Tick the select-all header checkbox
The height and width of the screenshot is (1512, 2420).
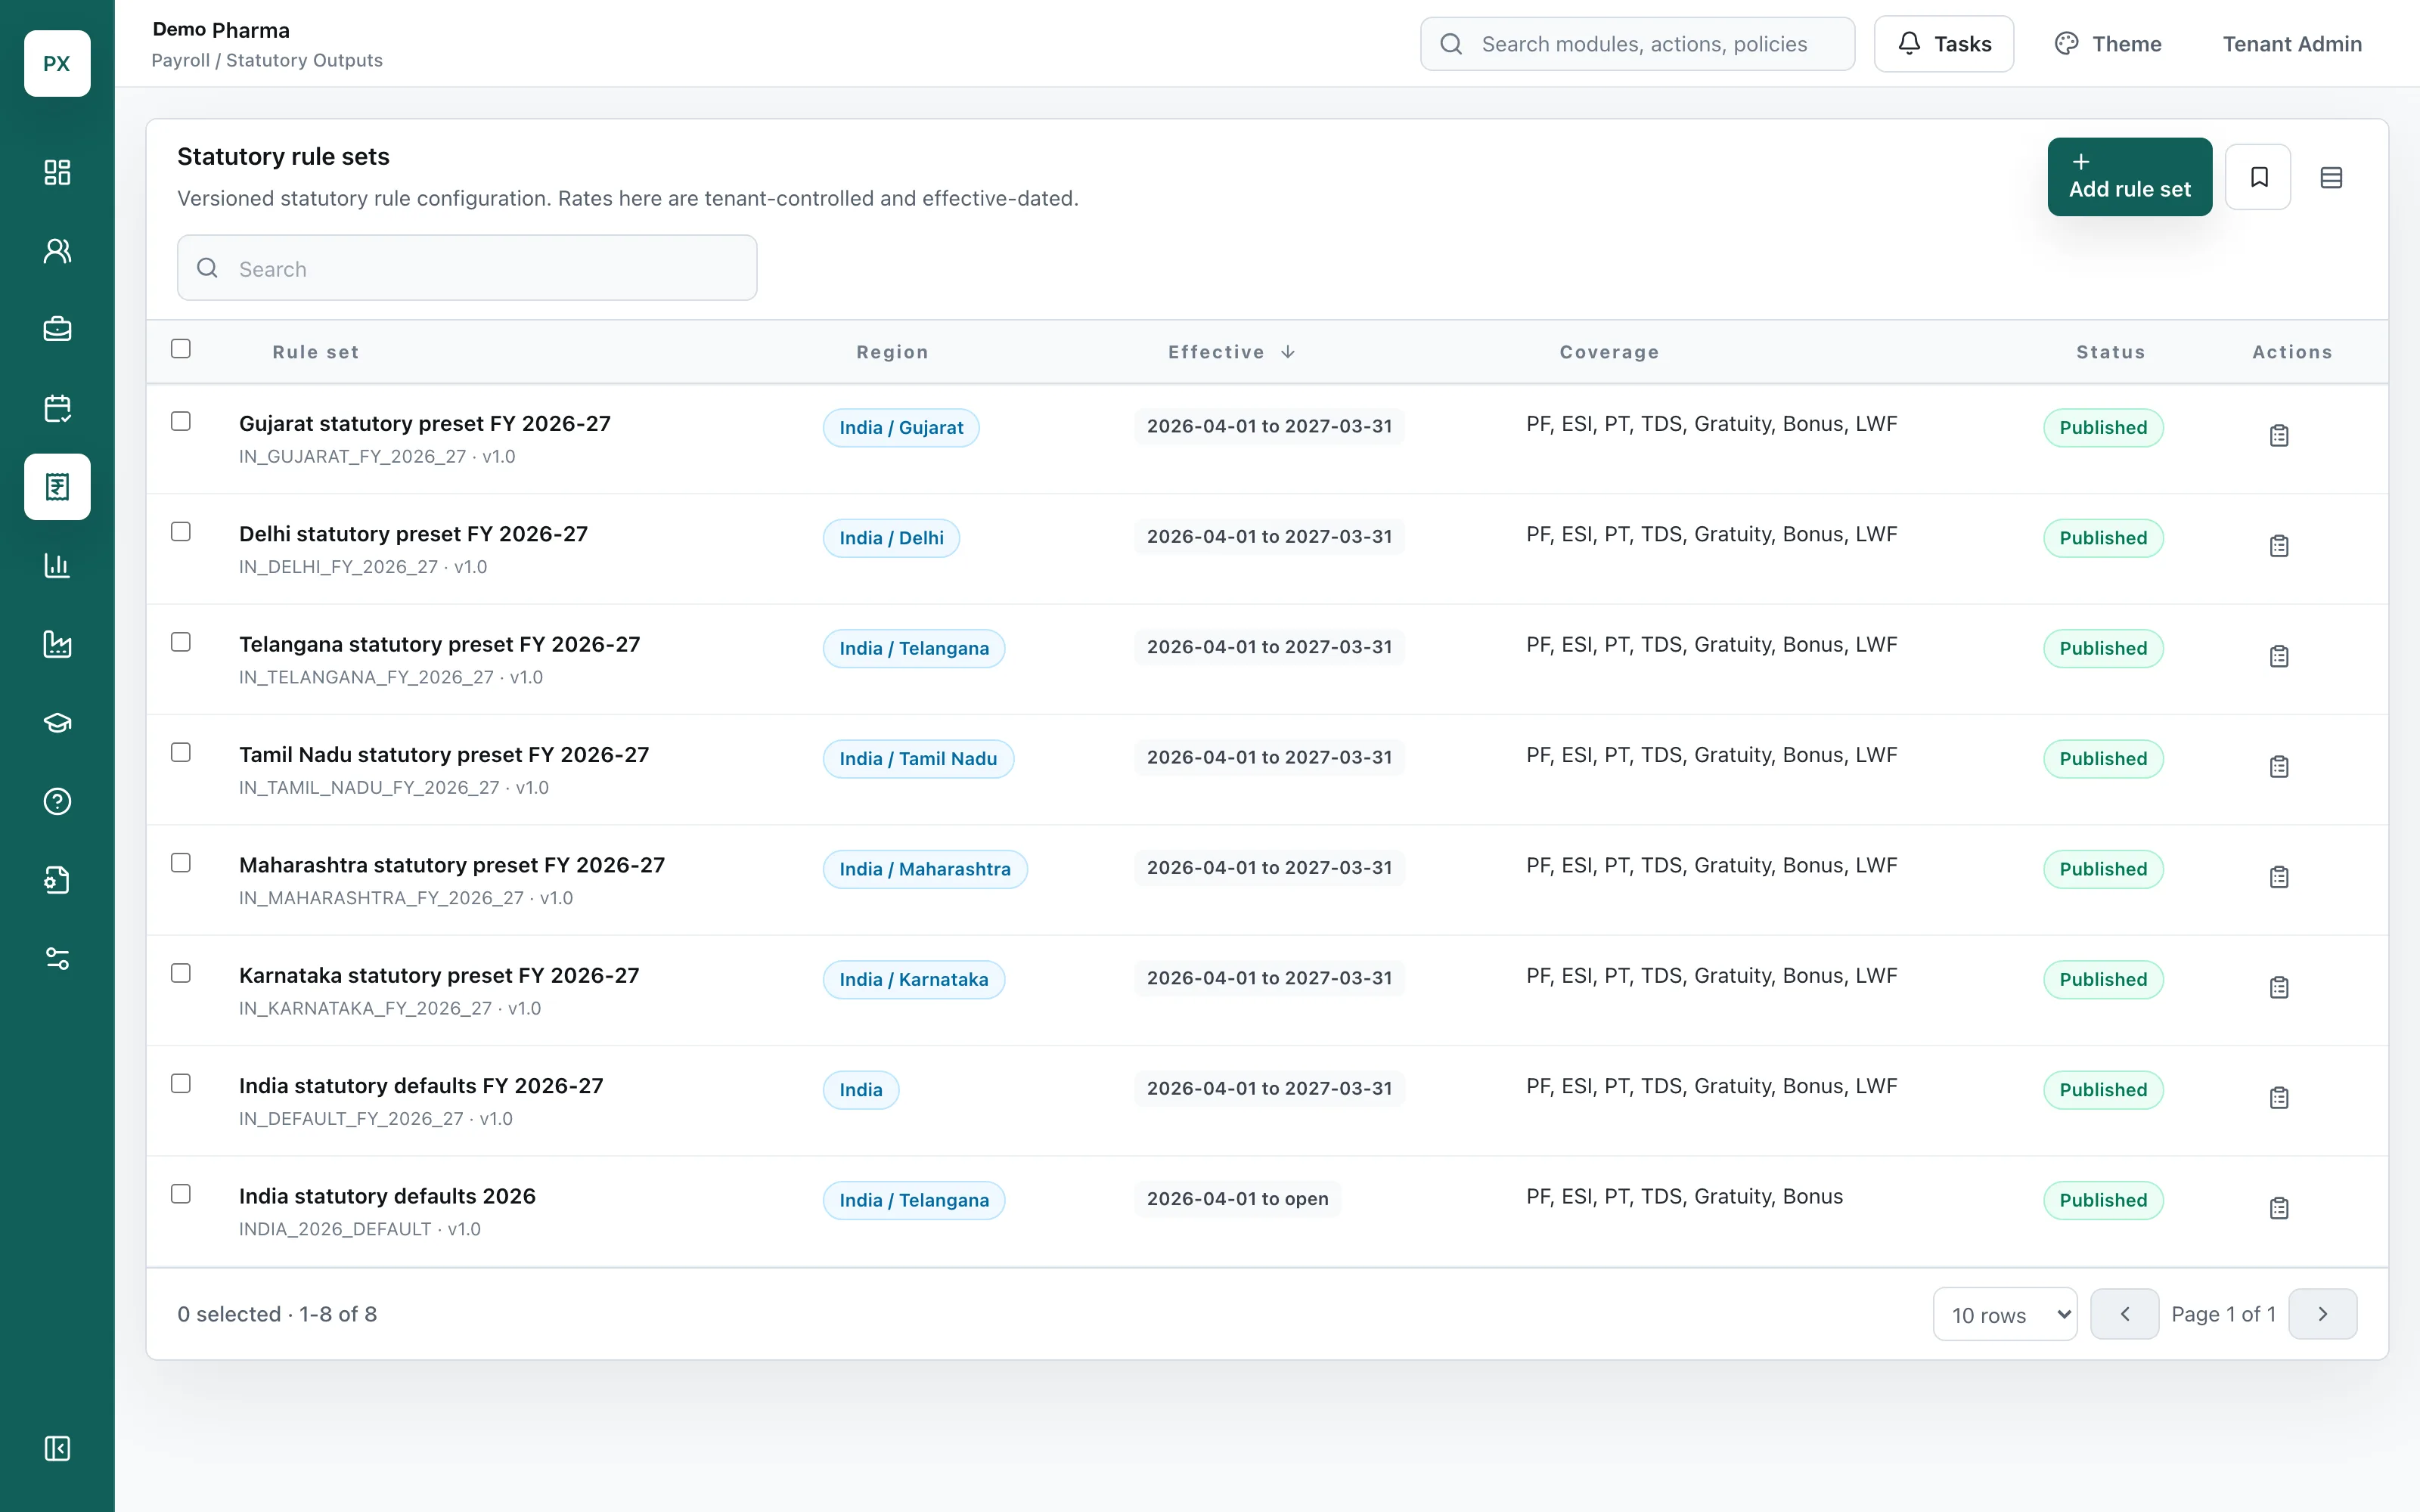pyautogui.click(x=181, y=349)
